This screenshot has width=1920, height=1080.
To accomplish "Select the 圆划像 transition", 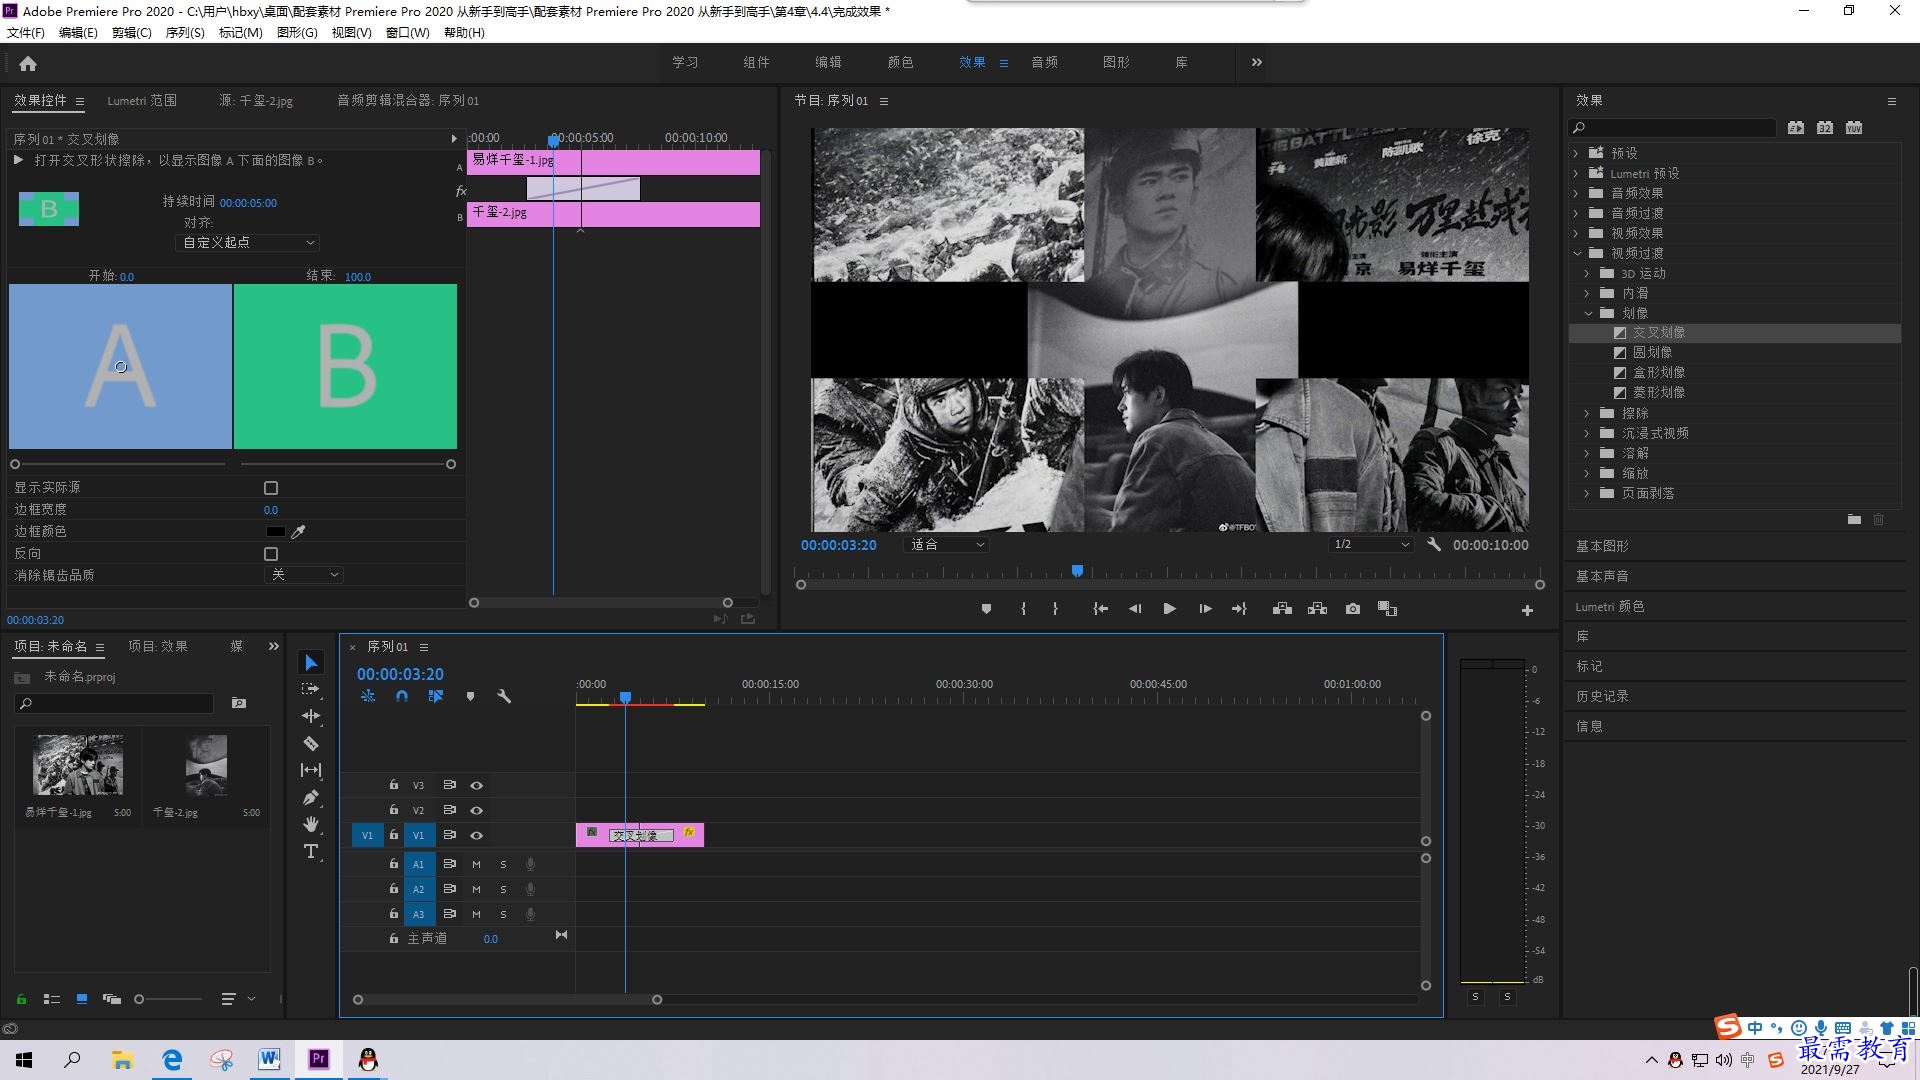I will 1652,353.
